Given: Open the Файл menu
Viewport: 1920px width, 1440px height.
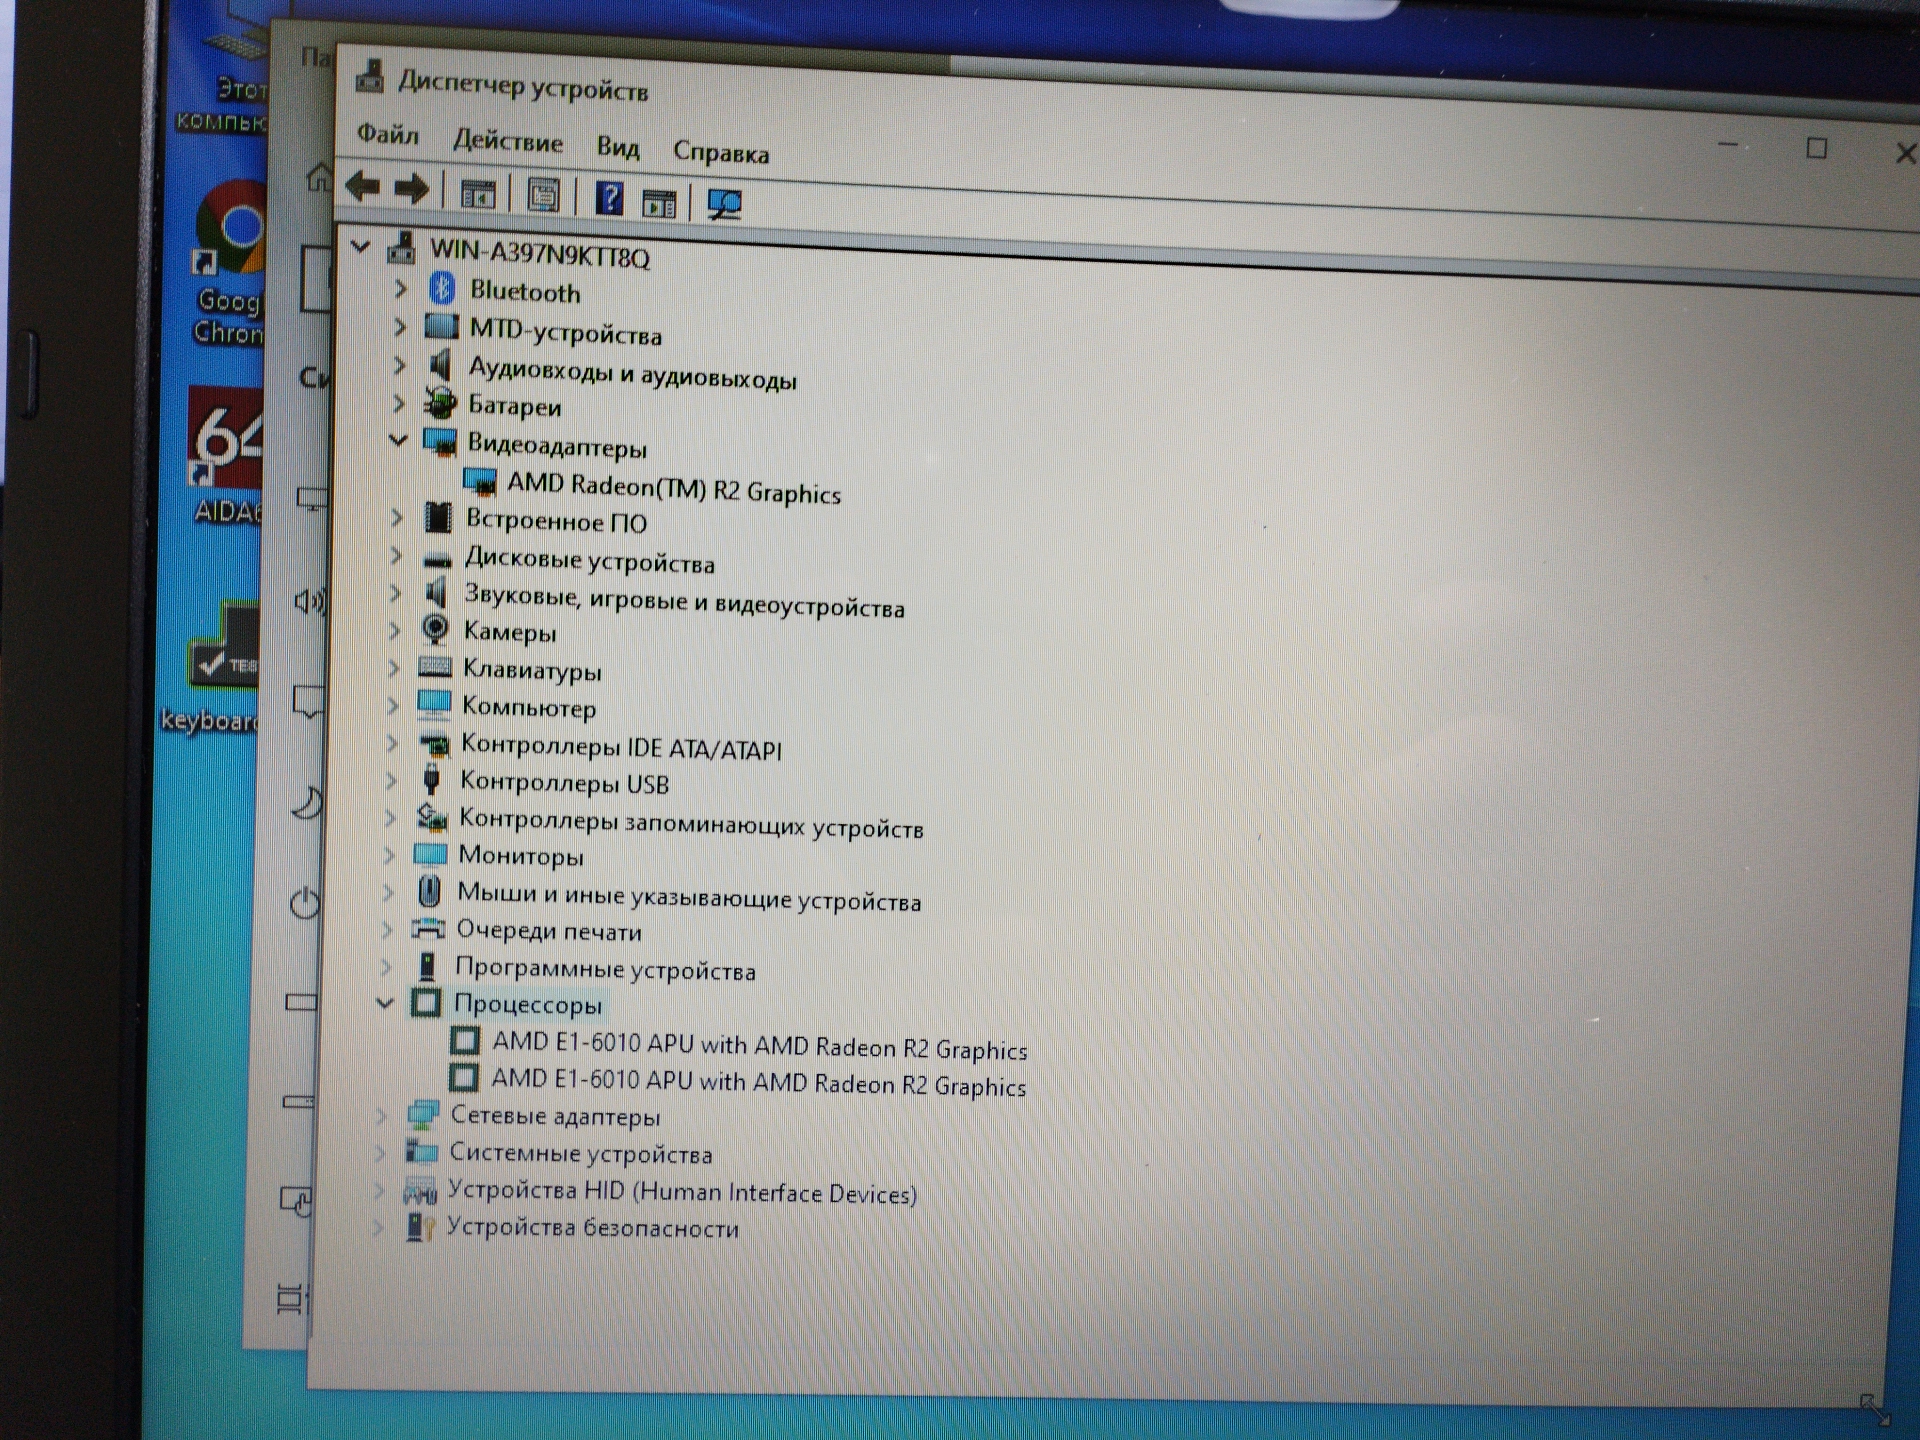Looking at the screenshot, I should coord(388,133).
